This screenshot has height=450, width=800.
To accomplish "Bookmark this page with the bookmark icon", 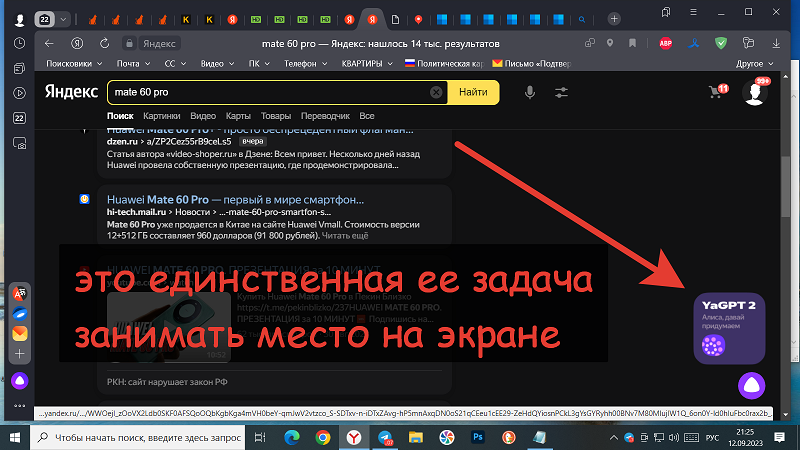I will 633,43.
